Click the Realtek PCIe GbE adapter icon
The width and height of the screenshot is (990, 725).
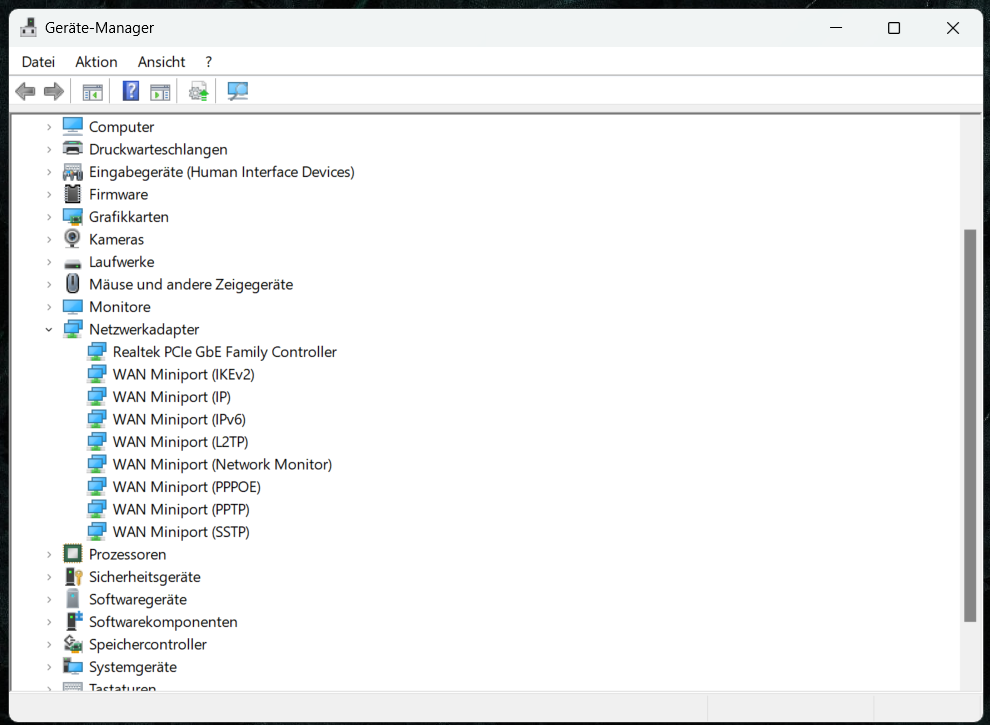[97, 352]
